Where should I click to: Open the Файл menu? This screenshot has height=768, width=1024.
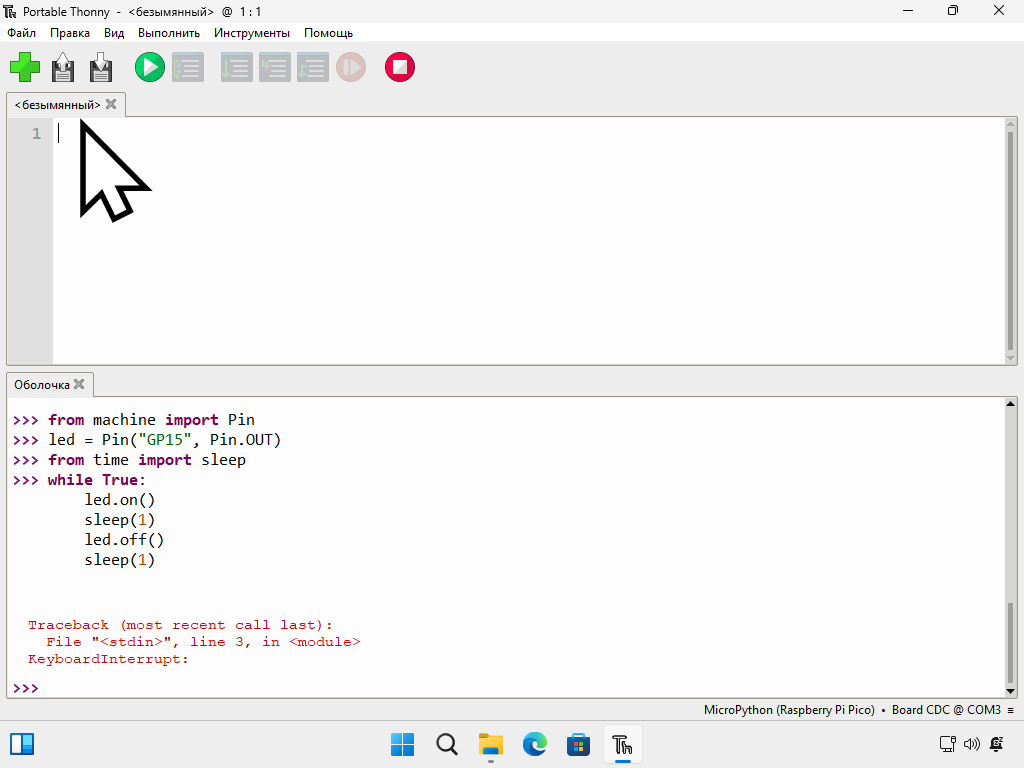[x=22, y=33]
